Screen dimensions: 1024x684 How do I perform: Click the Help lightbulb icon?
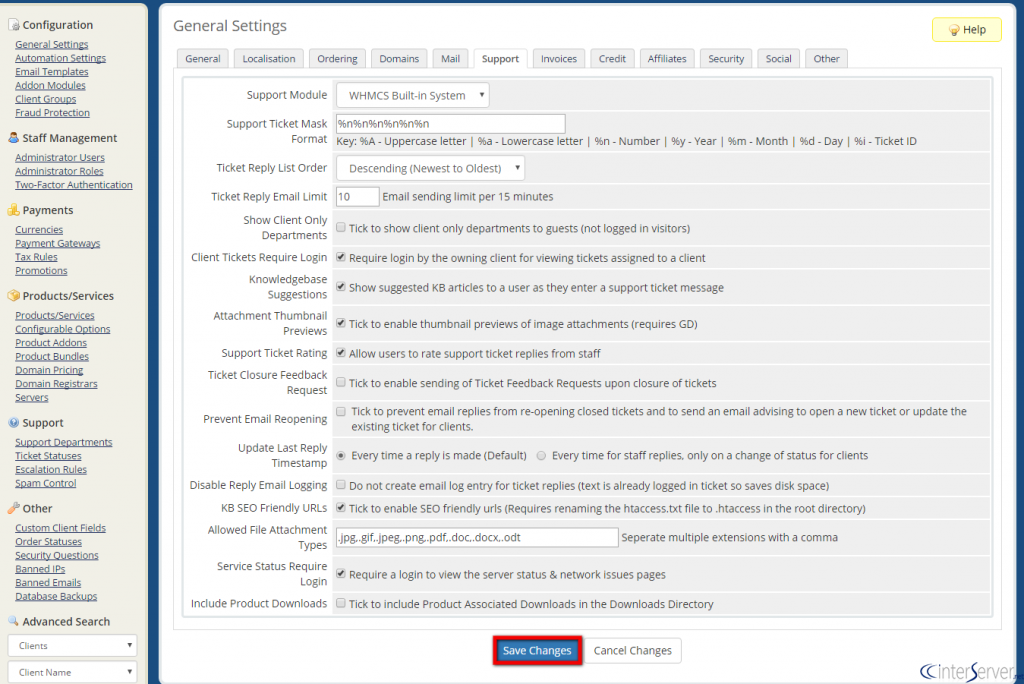pyautogui.click(x=954, y=30)
